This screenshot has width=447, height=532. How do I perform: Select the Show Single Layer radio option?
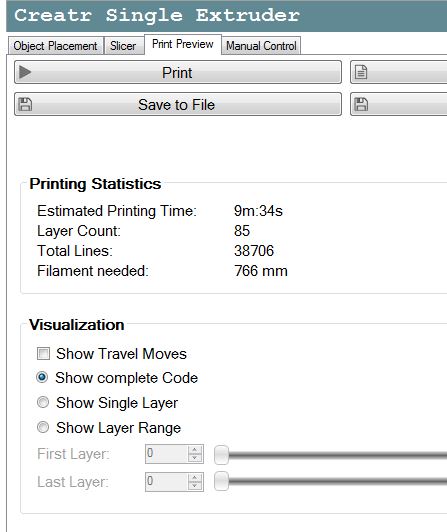43,402
